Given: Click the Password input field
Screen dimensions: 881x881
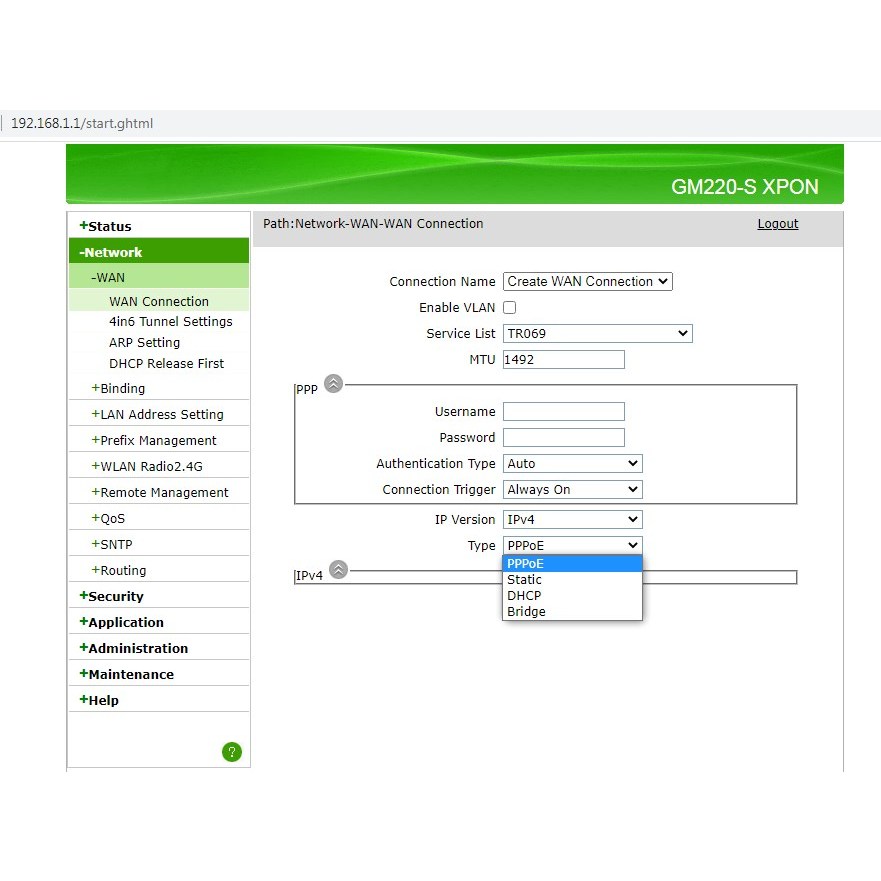Looking at the screenshot, I should [x=563, y=438].
